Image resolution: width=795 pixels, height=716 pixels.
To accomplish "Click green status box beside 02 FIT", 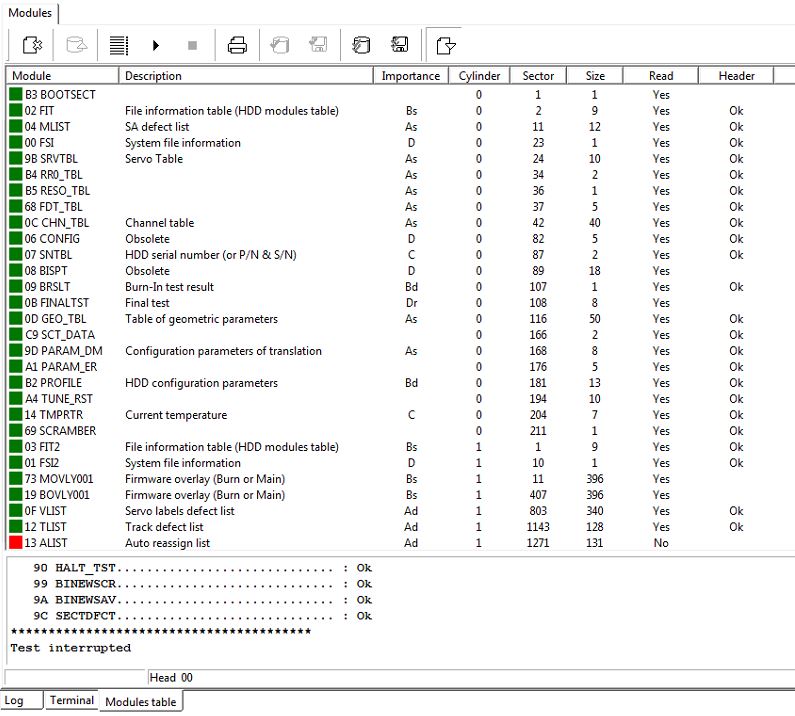I will (15, 111).
